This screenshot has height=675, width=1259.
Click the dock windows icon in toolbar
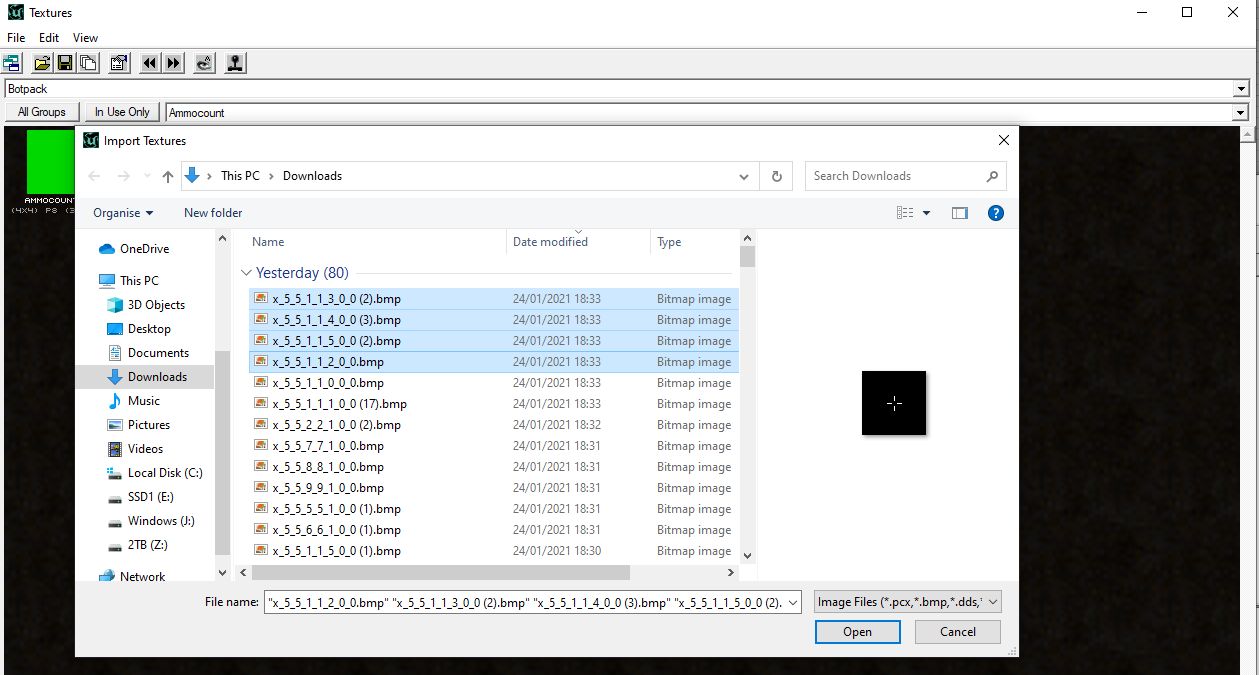coord(12,63)
